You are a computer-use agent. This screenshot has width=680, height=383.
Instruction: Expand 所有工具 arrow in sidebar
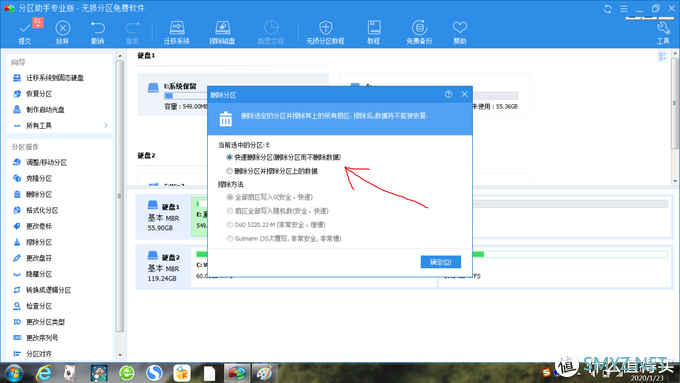pos(106,125)
